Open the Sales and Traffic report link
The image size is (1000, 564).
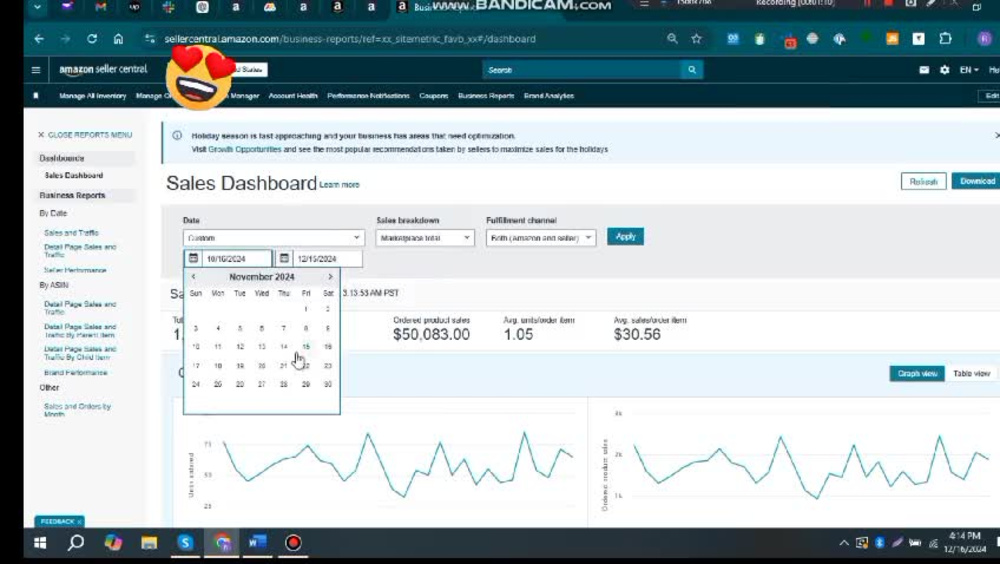point(71,233)
